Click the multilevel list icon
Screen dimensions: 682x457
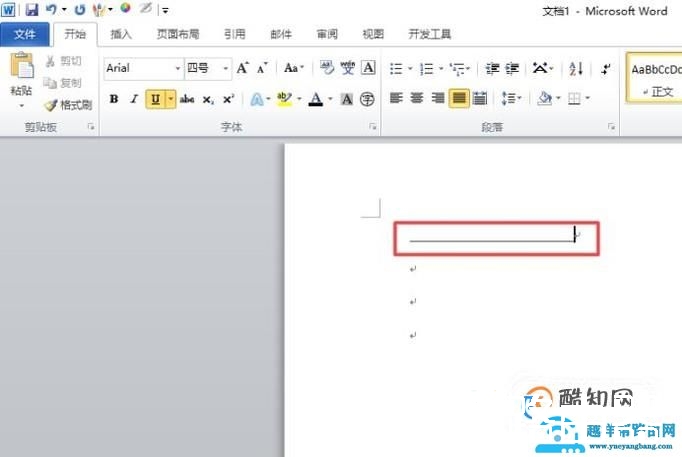[x=457, y=68]
